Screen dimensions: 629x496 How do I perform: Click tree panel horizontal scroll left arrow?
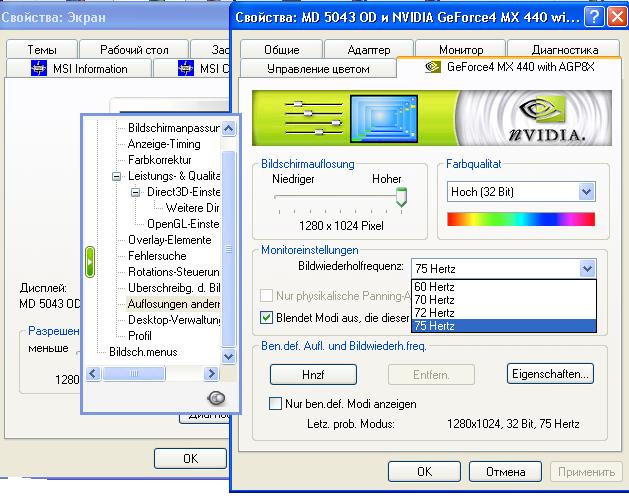[93, 374]
